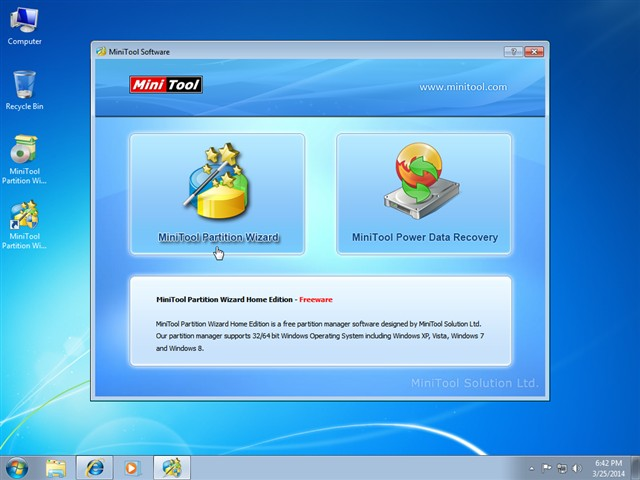Launch MiniTool Partition Wizard from the left card
This screenshot has height=480, width=640.
click(x=217, y=194)
